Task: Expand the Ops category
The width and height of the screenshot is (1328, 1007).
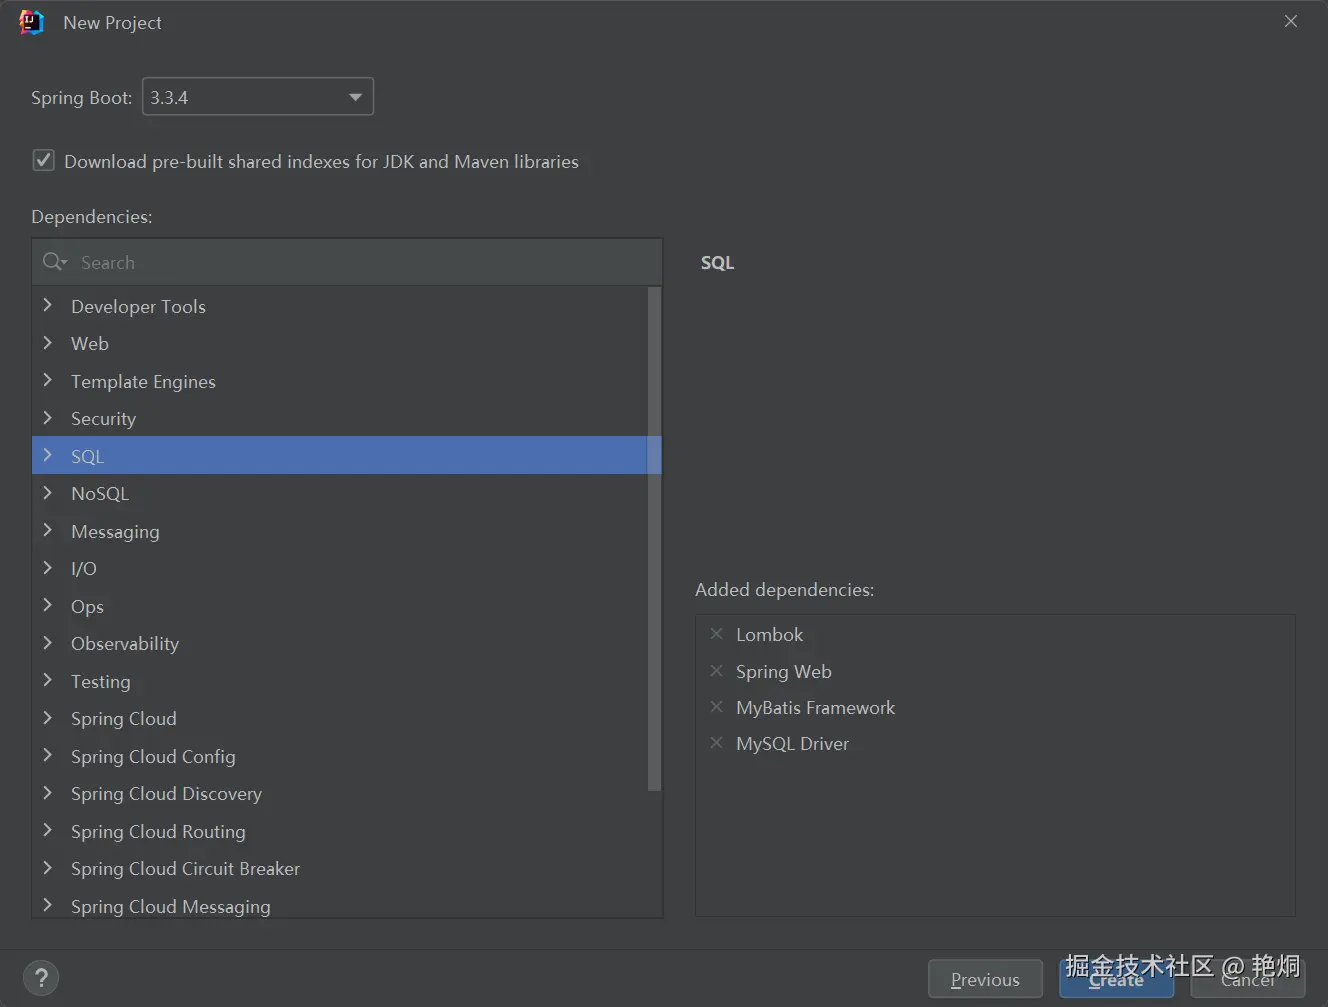Action: (47, 605)
